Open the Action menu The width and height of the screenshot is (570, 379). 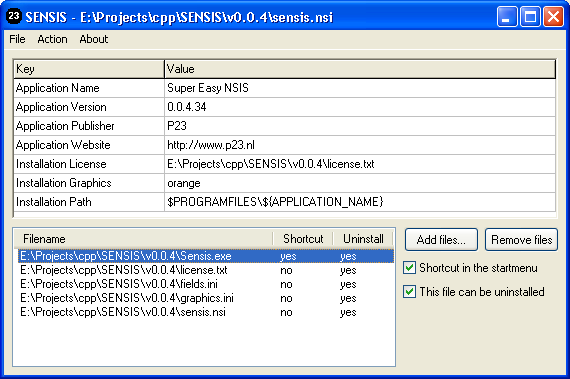tap(52, 39)
